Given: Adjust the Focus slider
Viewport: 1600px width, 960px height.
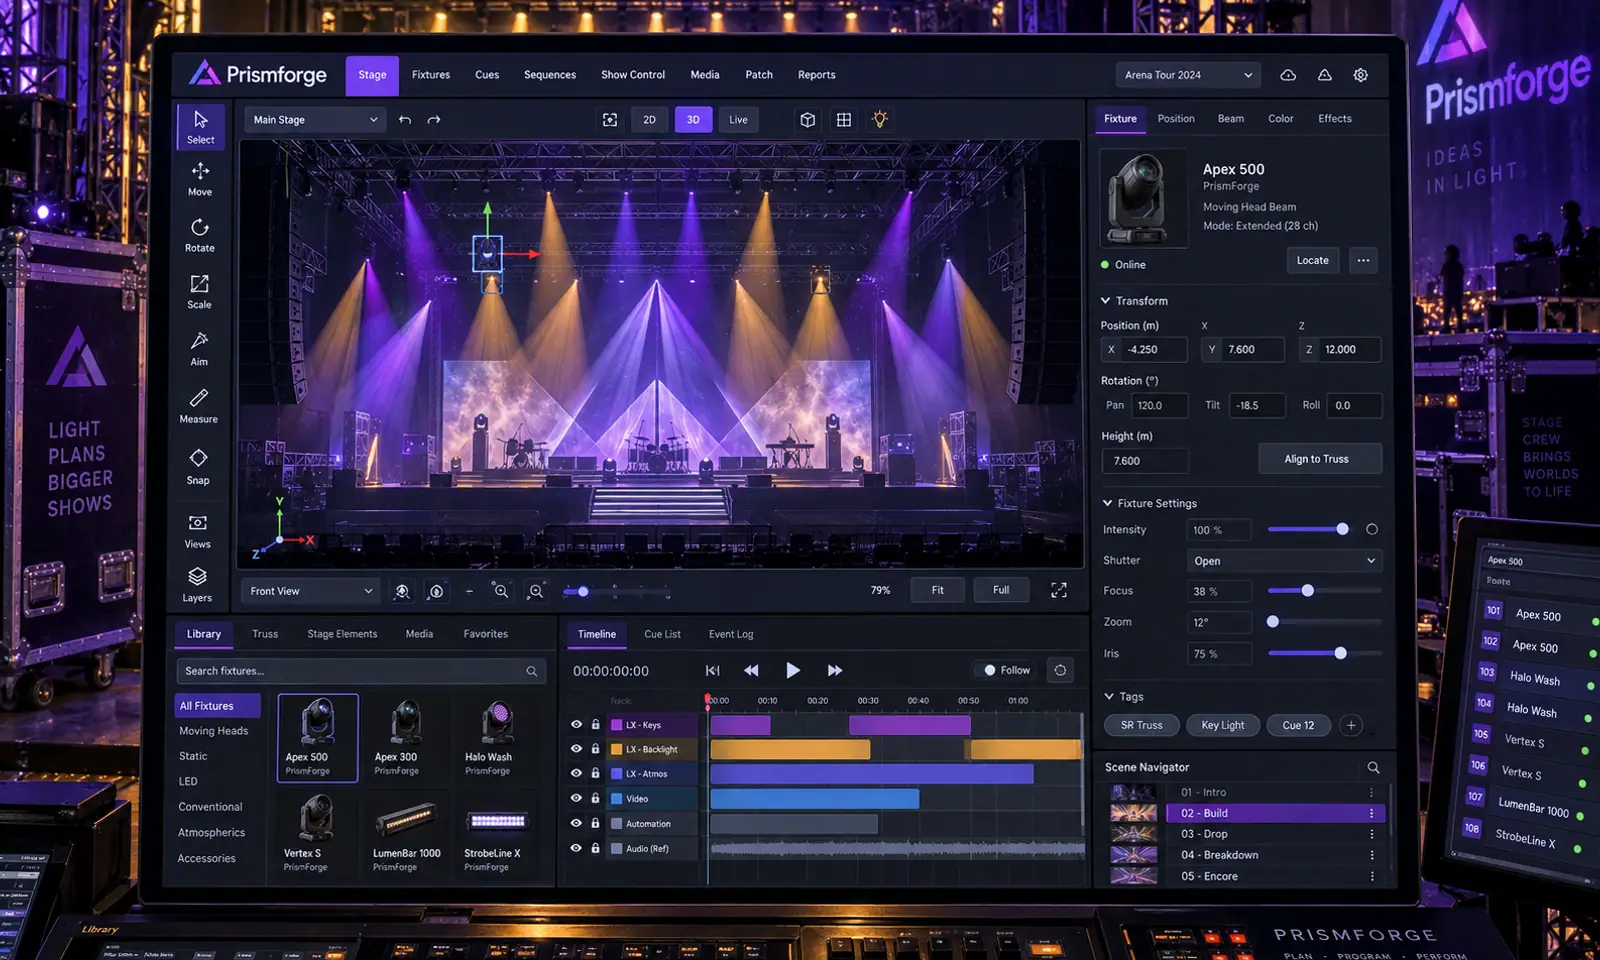Looking at the screenshot, I should click(1324, 590).
